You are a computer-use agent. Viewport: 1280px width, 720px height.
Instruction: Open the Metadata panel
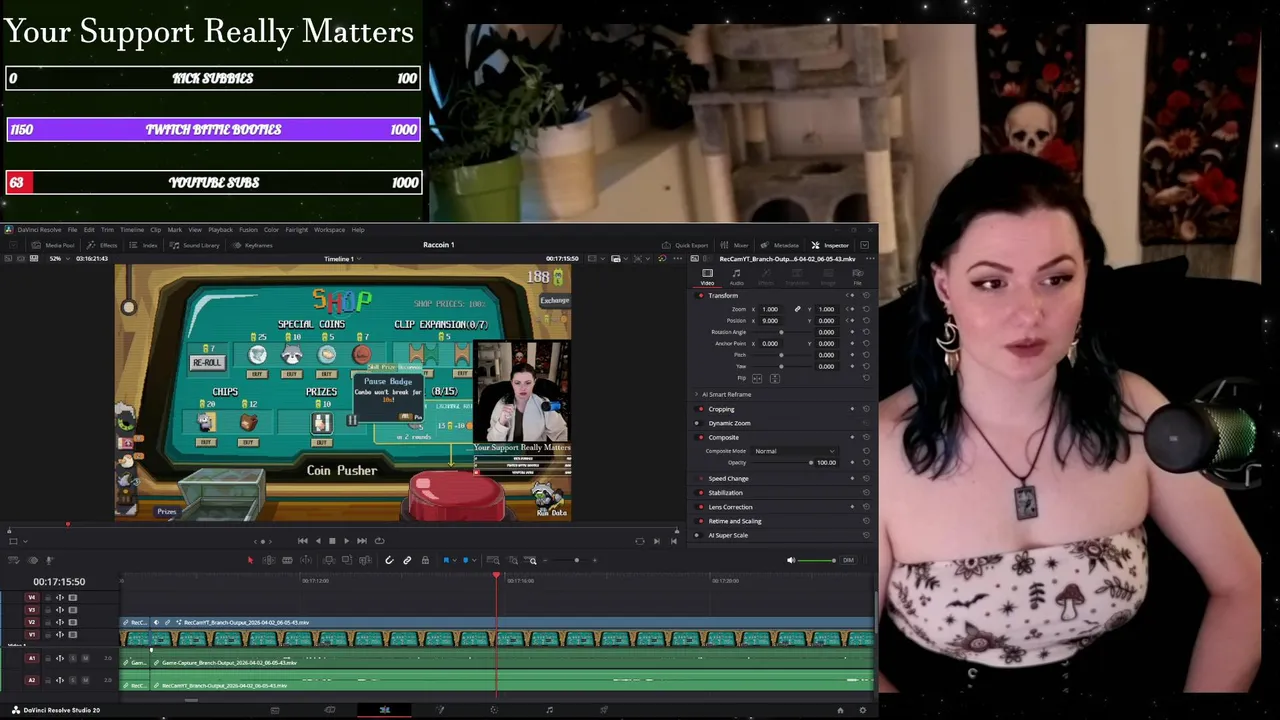click(780, 245)
